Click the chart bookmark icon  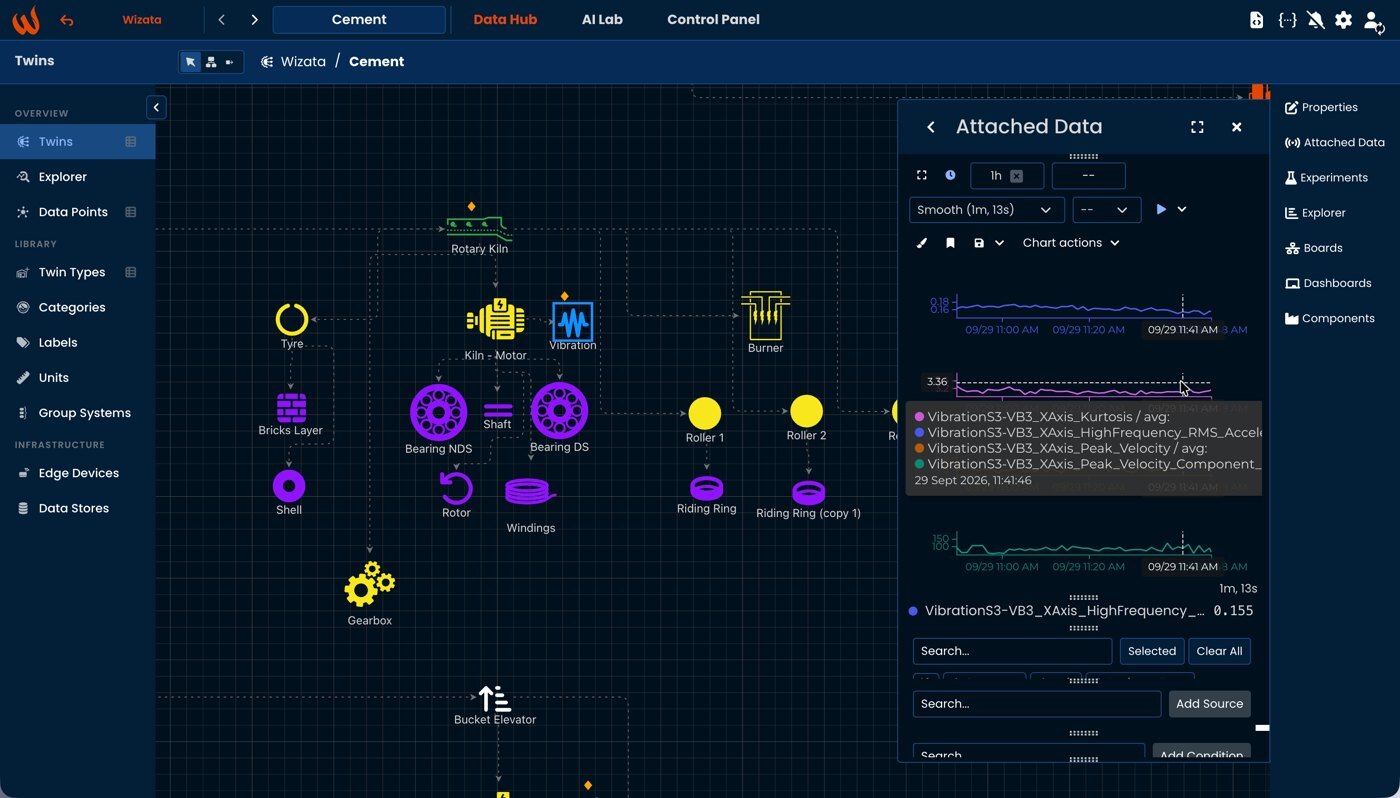pyautogui.click(x=950, y=243)
